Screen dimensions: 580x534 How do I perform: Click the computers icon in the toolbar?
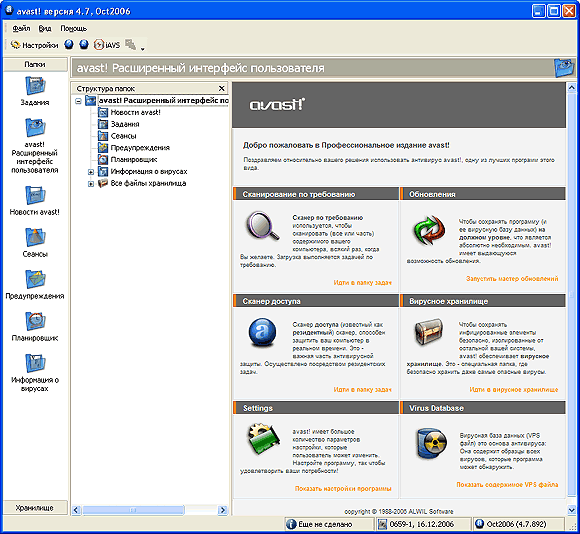point(131,45)
